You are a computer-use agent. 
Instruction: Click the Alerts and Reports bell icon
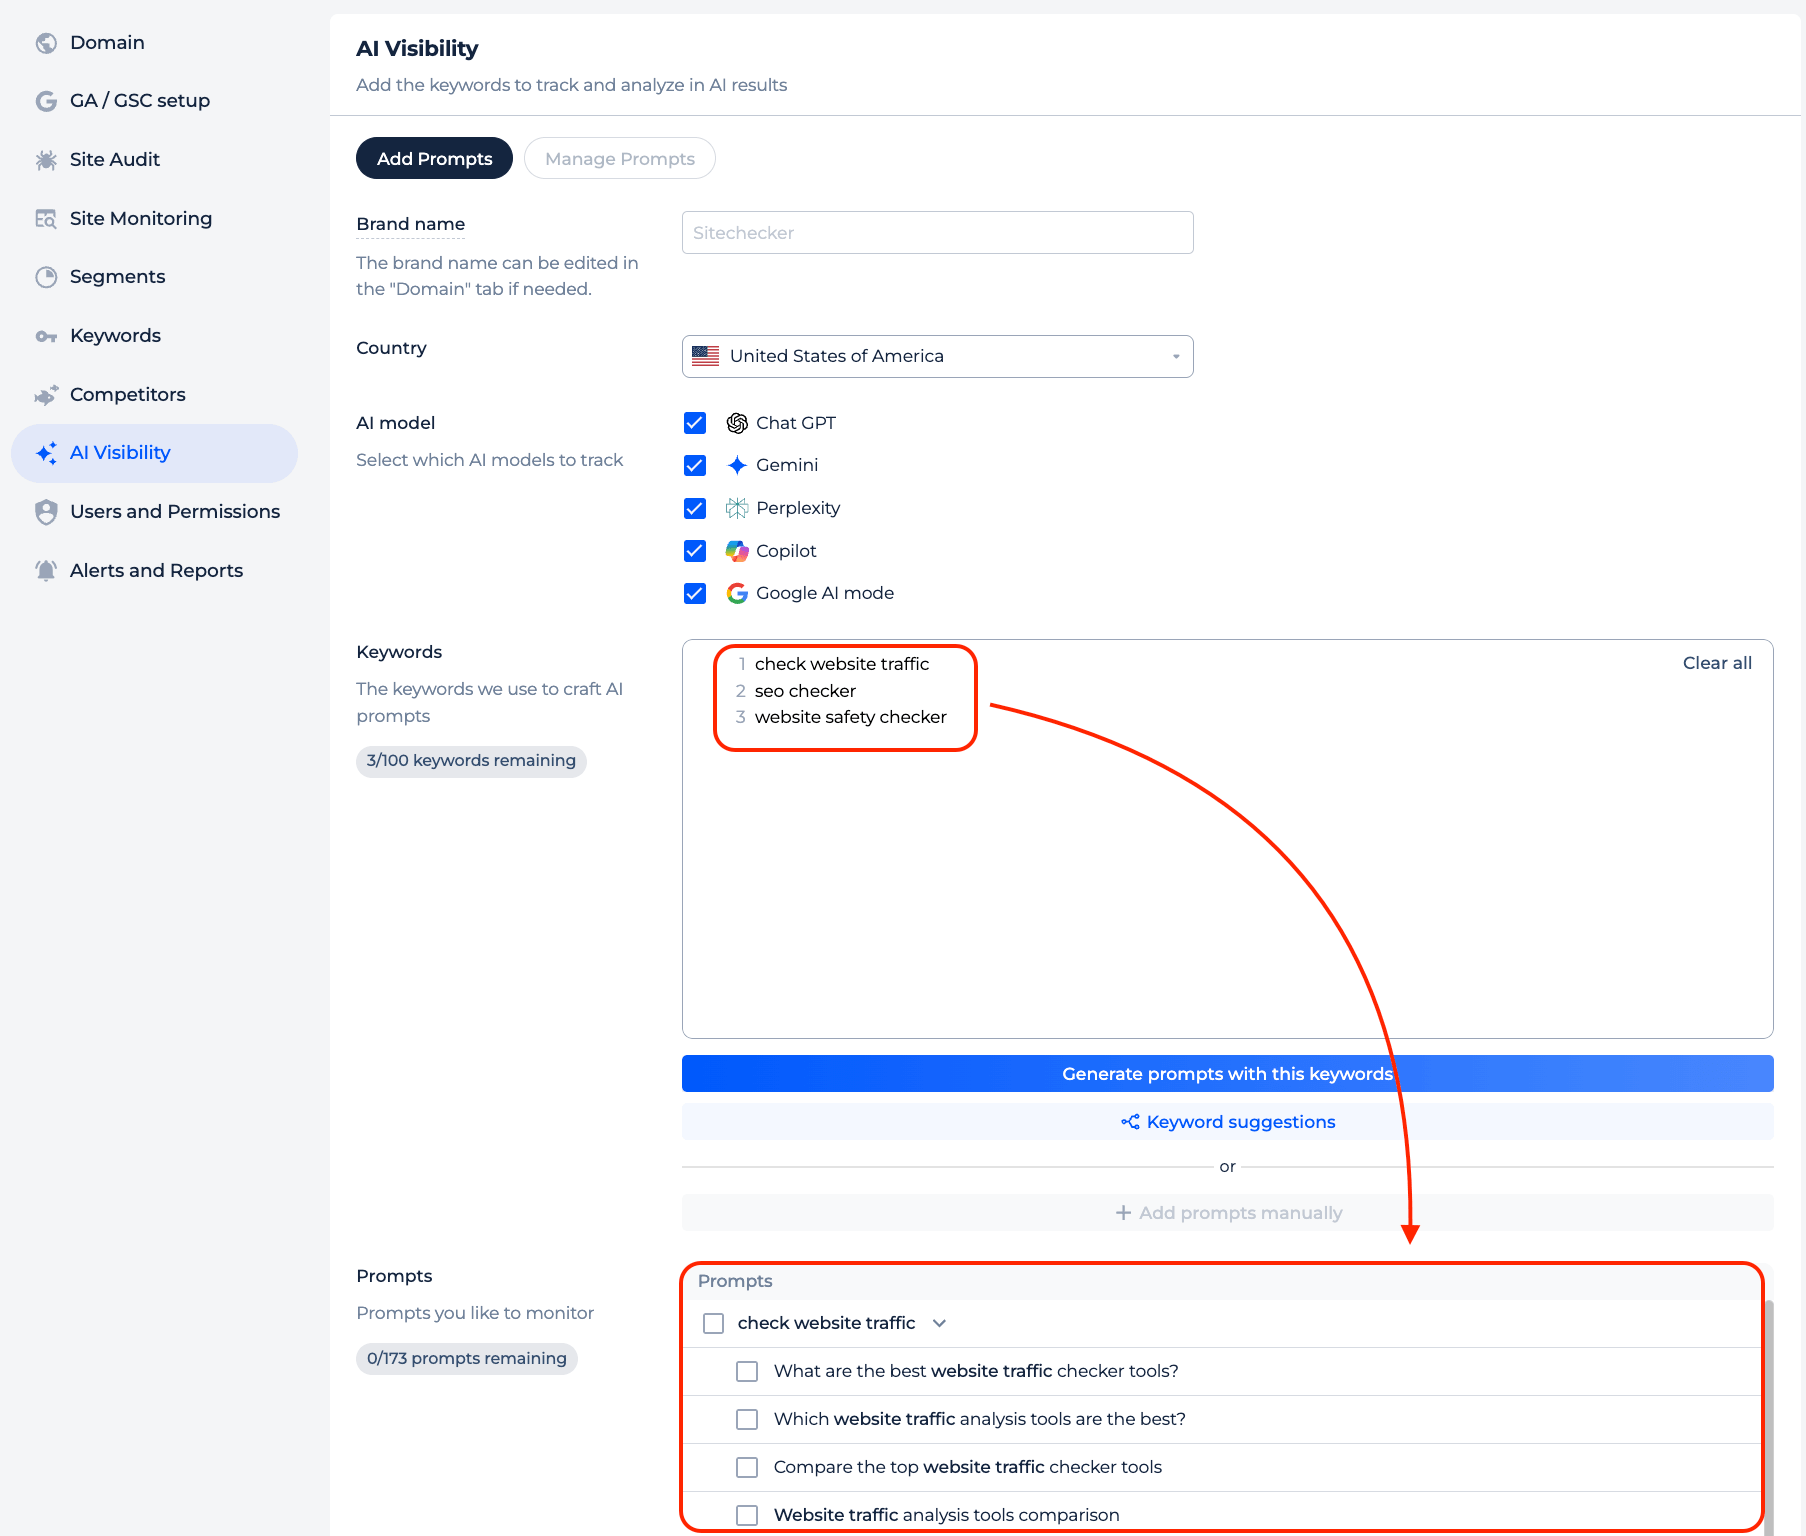click(x=46, y=571)
